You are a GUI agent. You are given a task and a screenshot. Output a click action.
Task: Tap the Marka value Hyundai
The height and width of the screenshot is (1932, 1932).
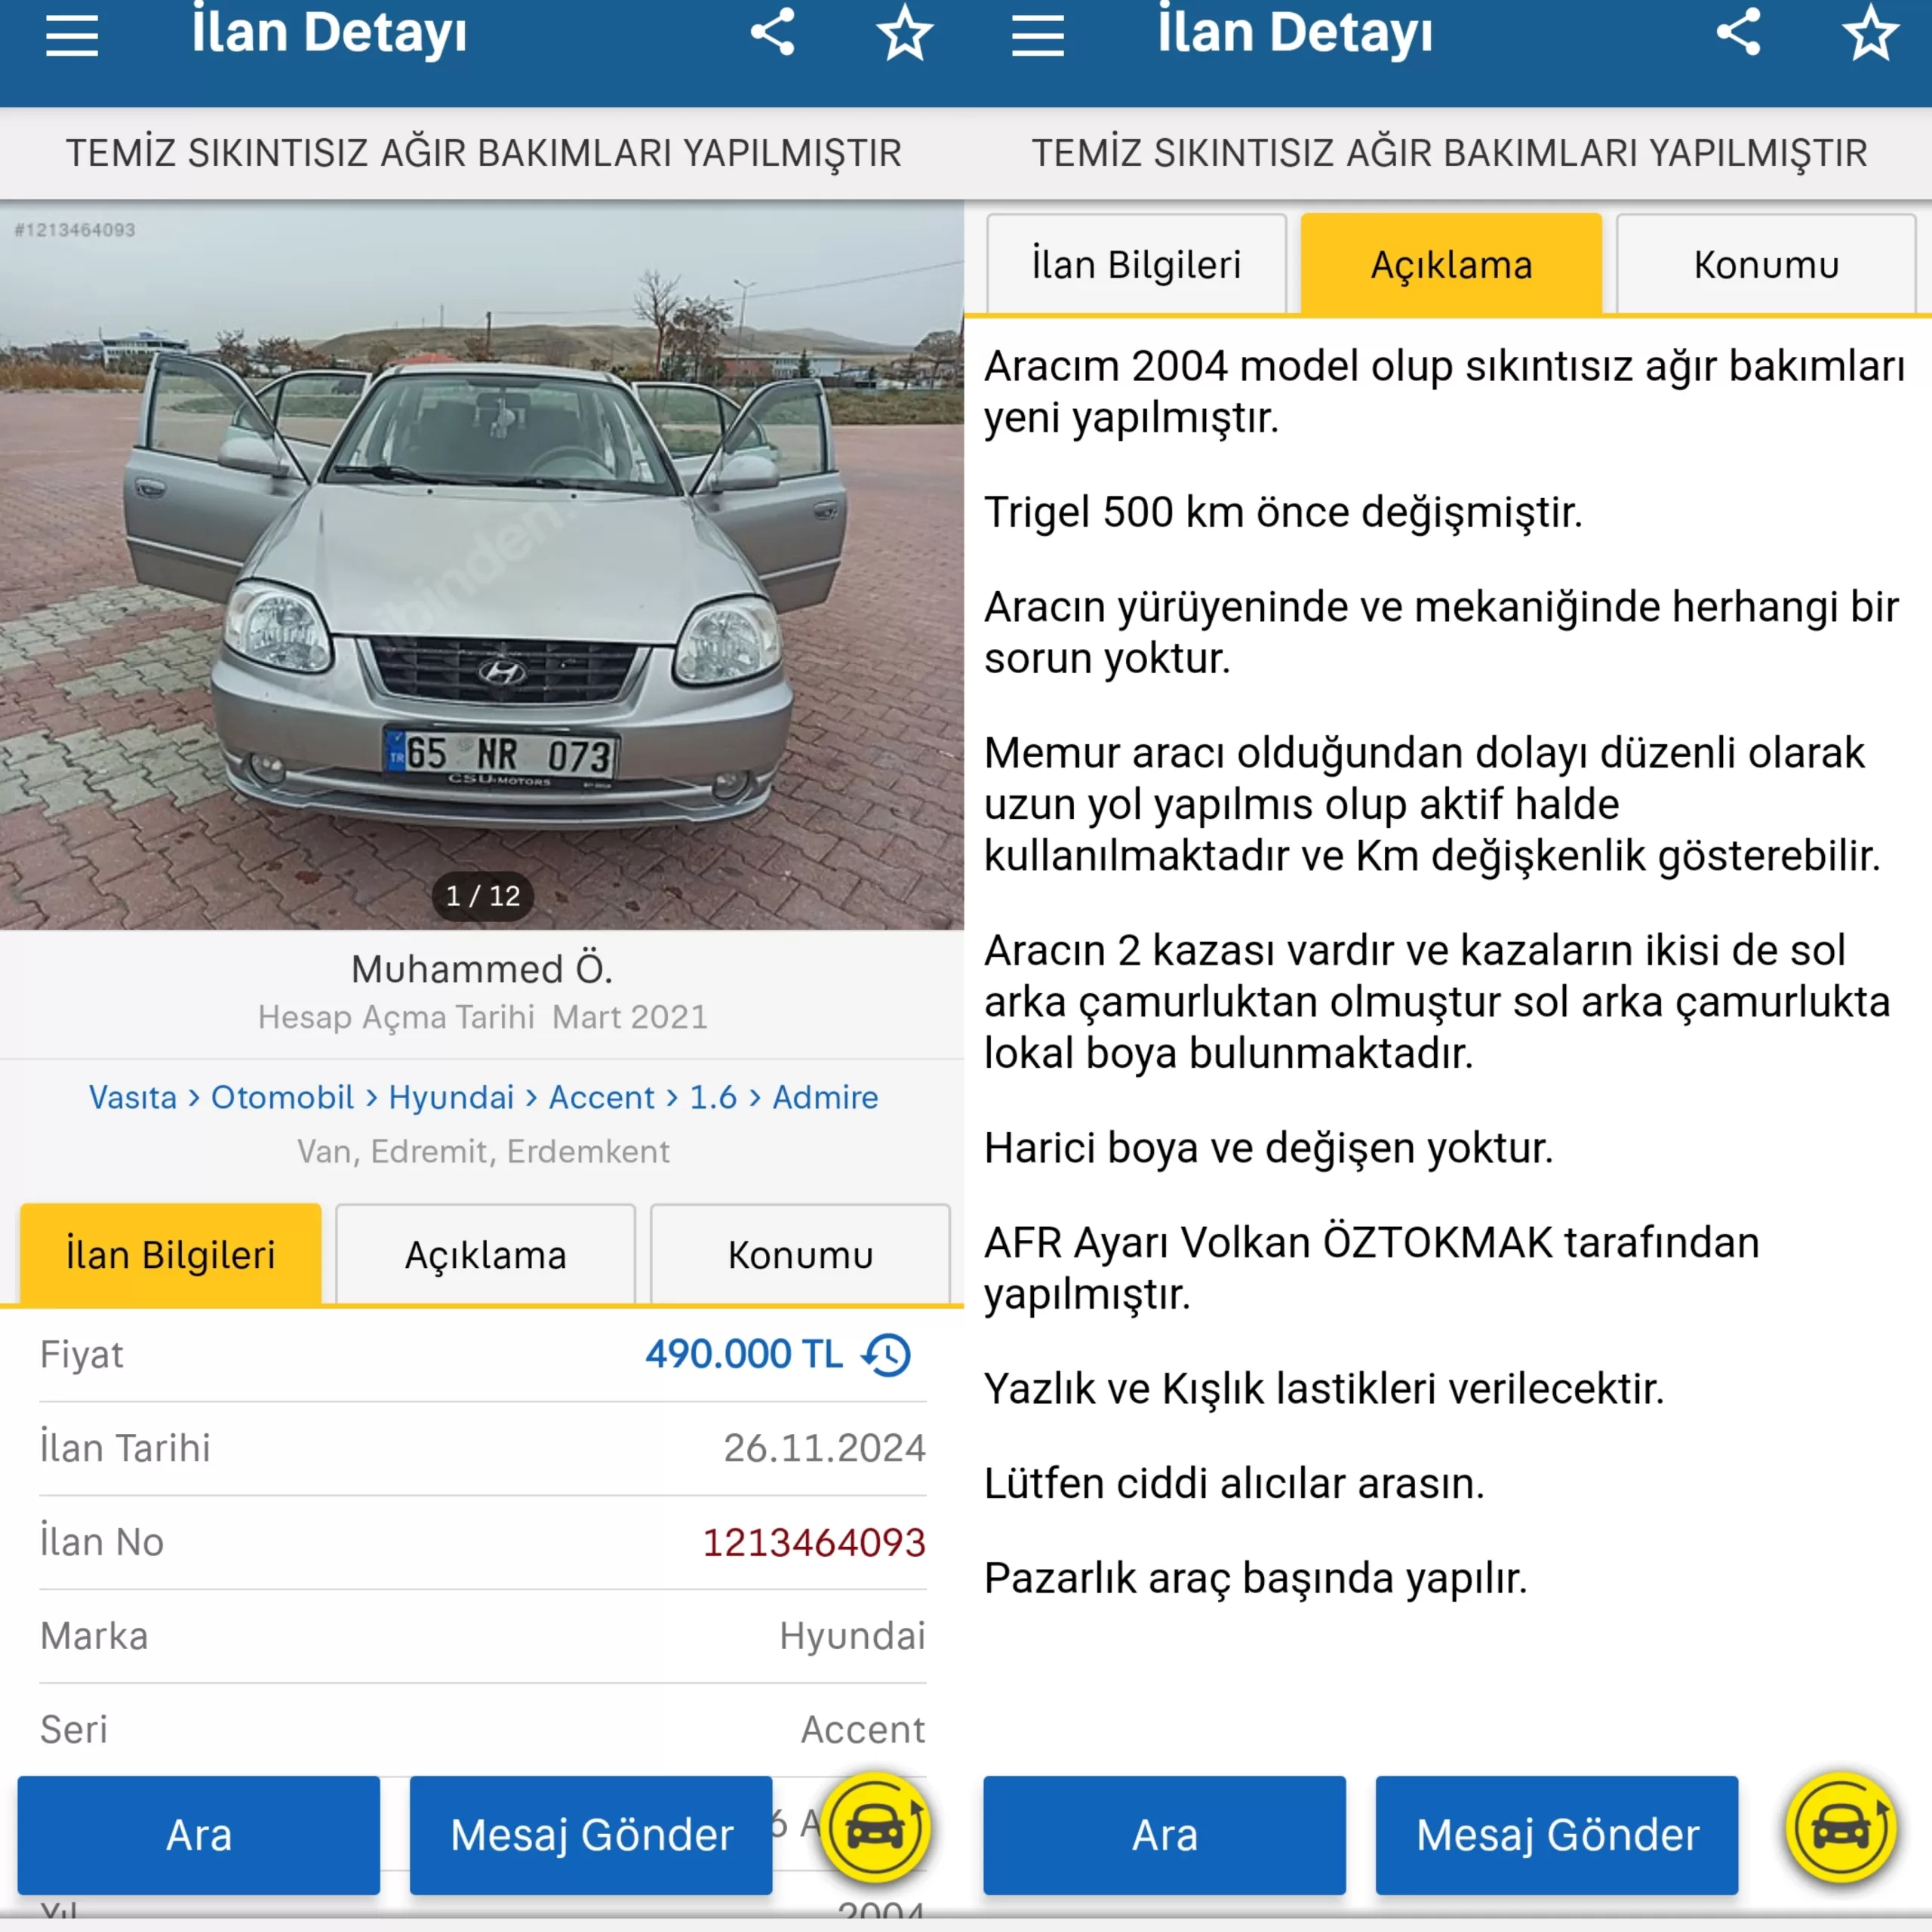click(x=853, y=1636)
